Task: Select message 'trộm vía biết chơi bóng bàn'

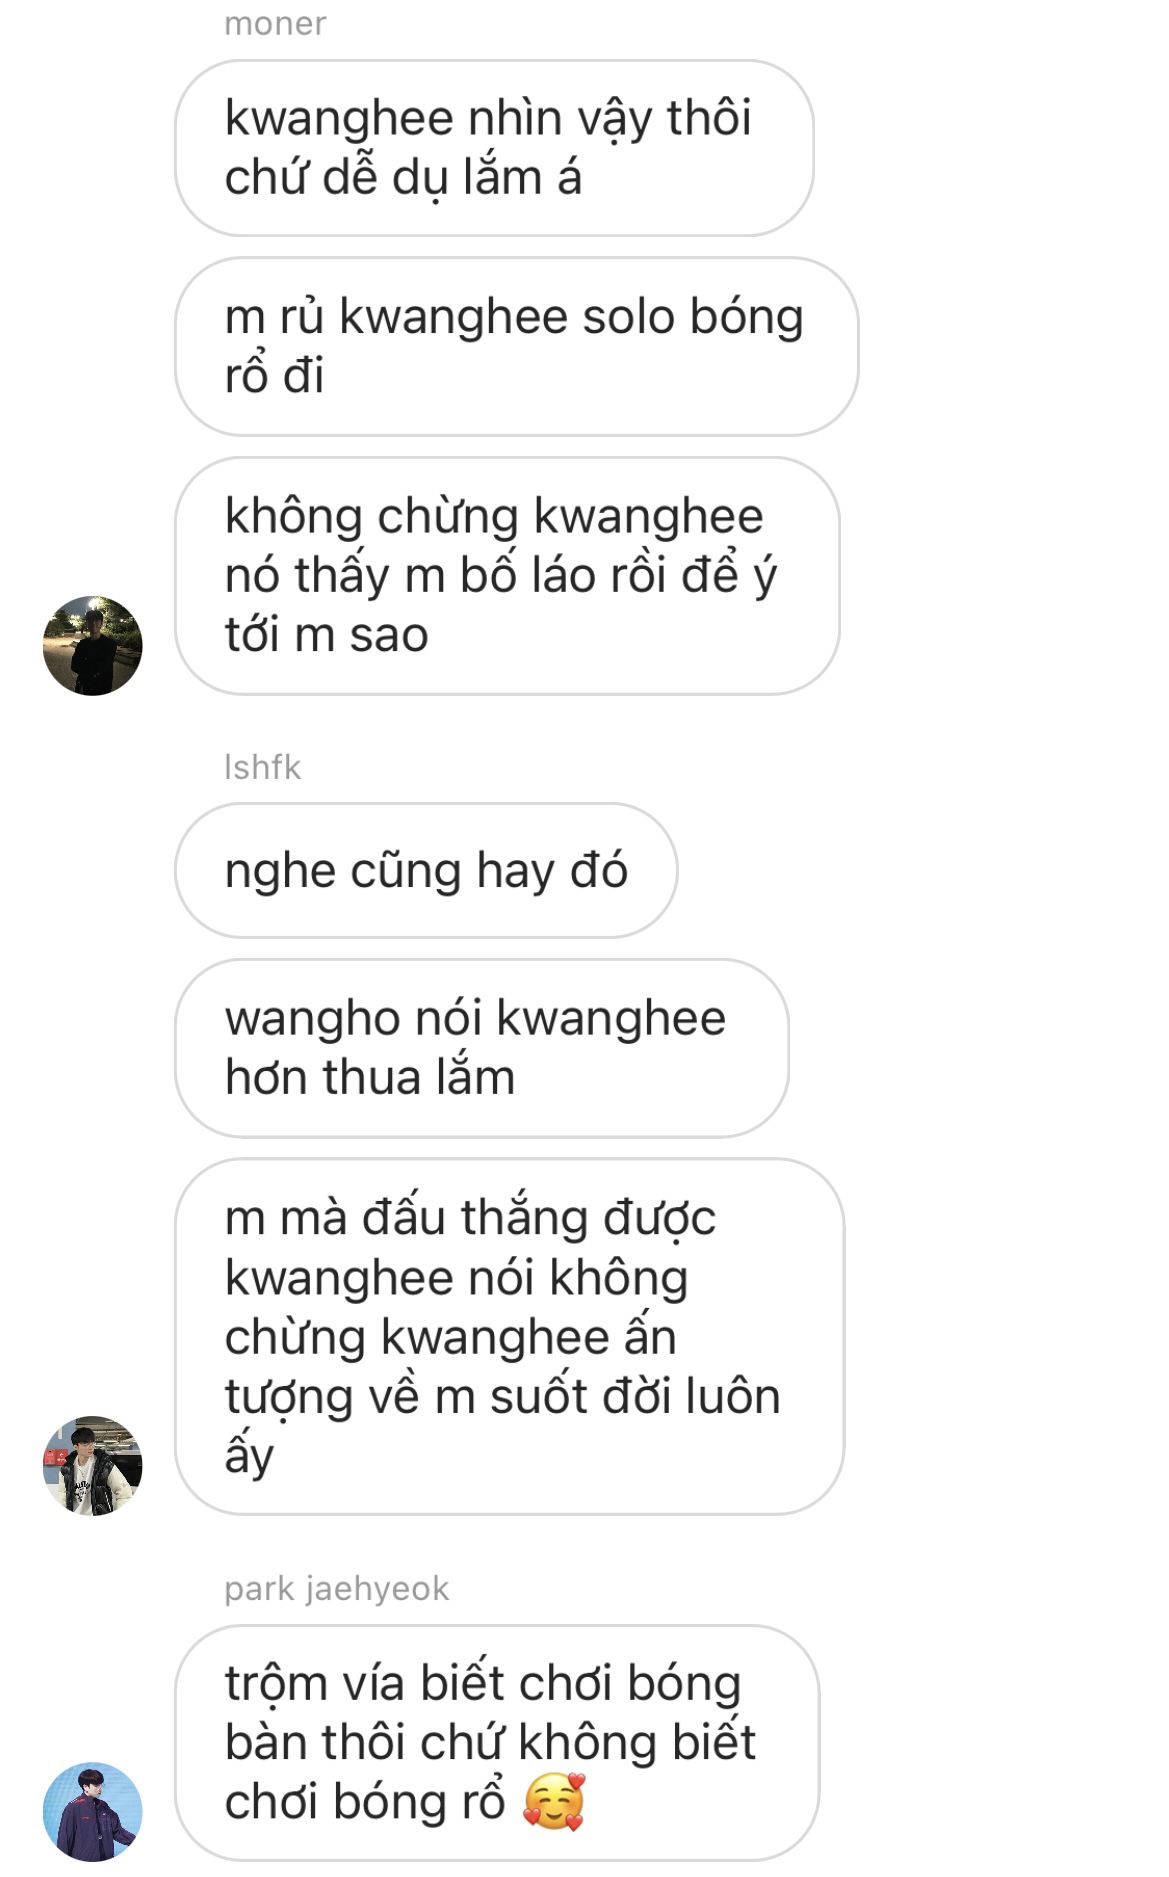Action: 497,1742
